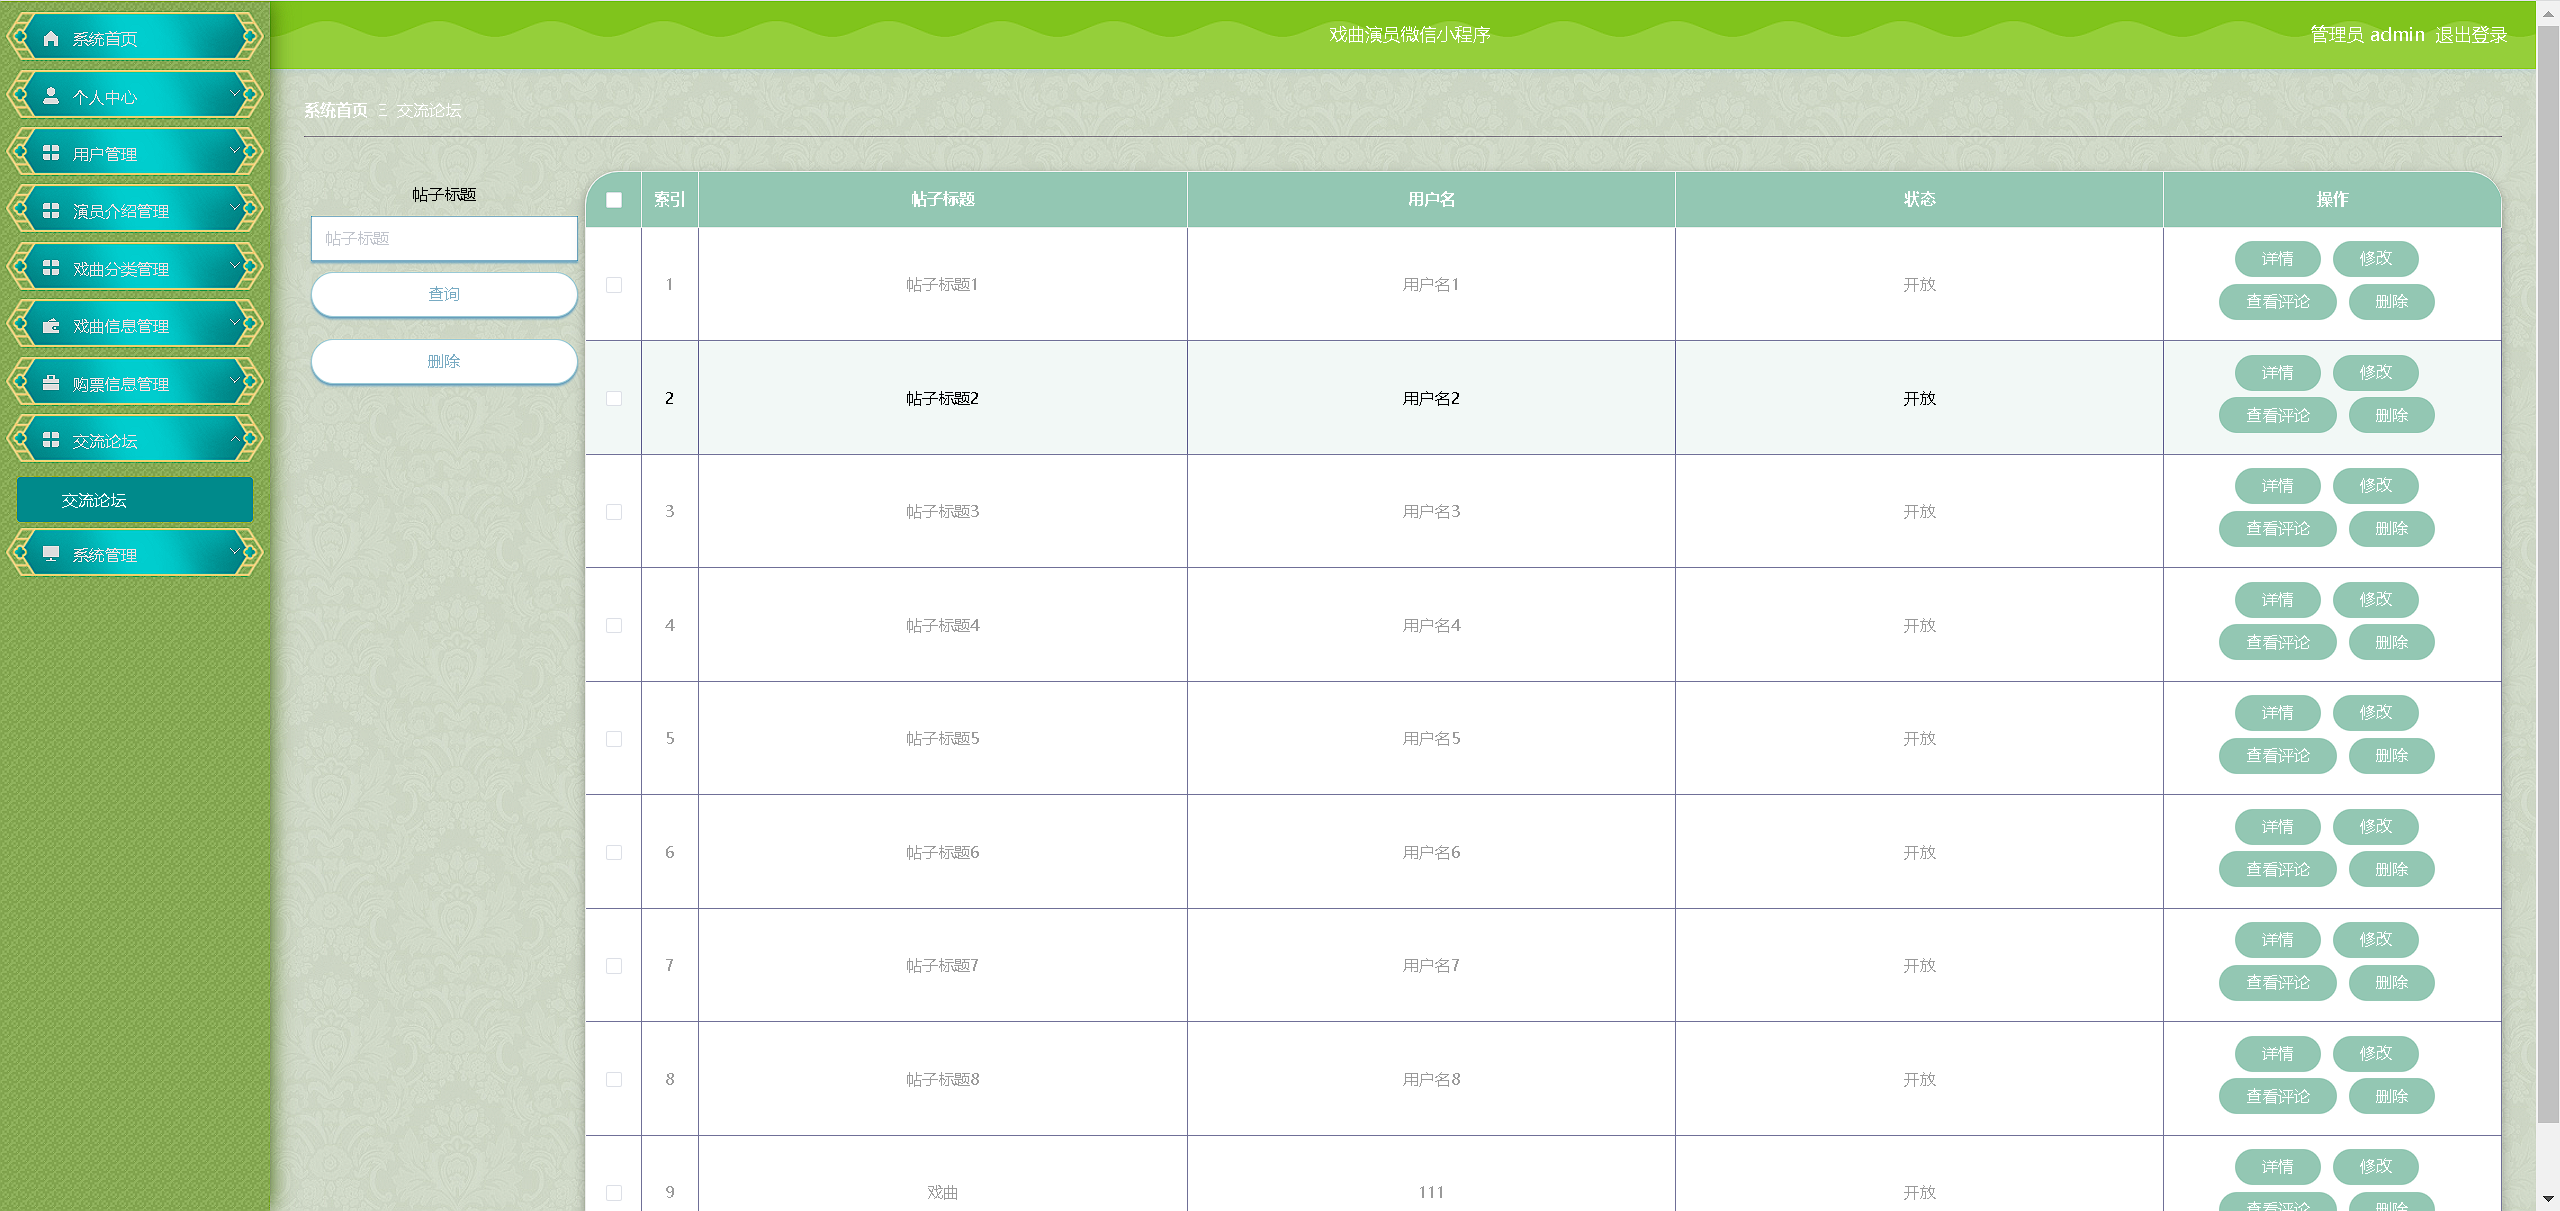Viewport: 2560px width, 1211px height.
Task: Click the person icon beside 个人中心
Action: pos(51,96)
